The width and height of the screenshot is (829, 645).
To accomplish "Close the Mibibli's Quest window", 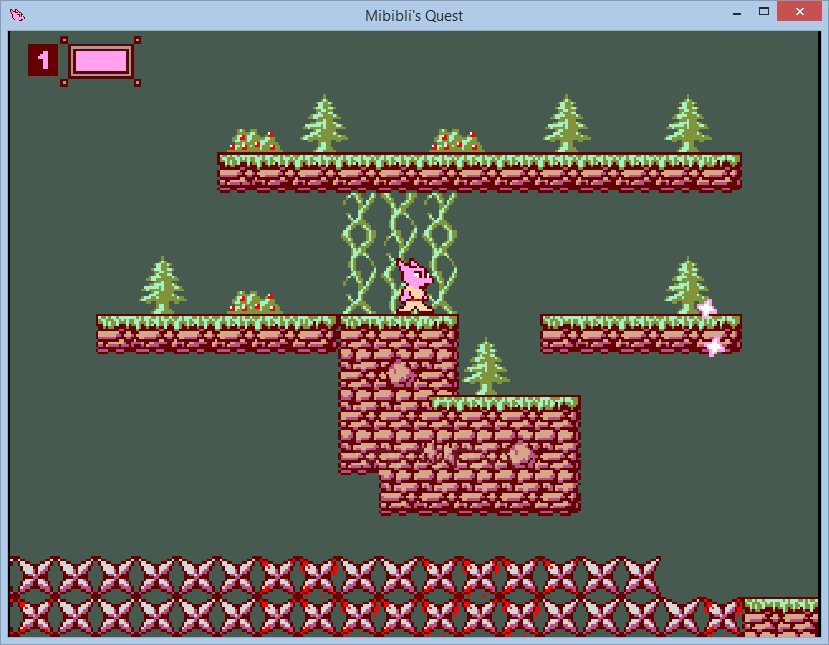I will [x=799, y=12].
